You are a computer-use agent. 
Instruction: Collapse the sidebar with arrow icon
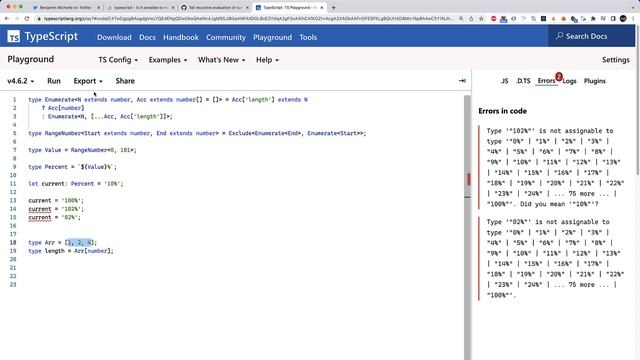[462, 81]
